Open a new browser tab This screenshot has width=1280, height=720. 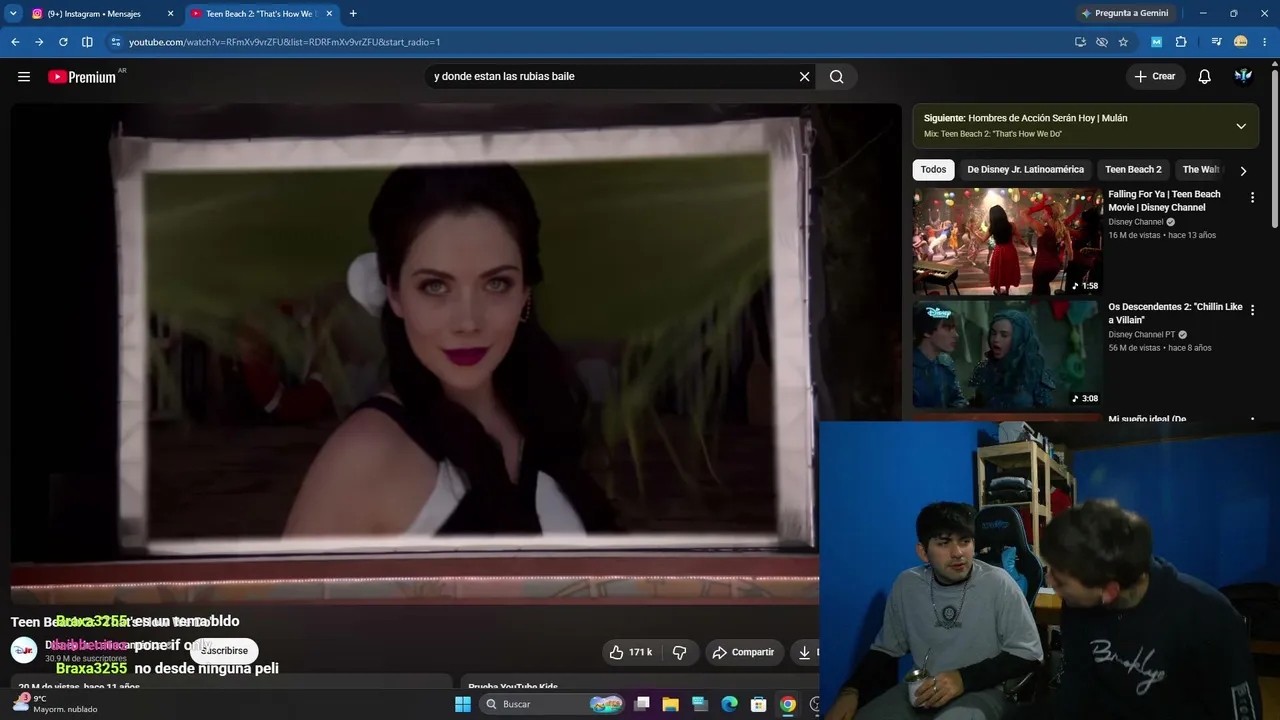tap(353, 14)
